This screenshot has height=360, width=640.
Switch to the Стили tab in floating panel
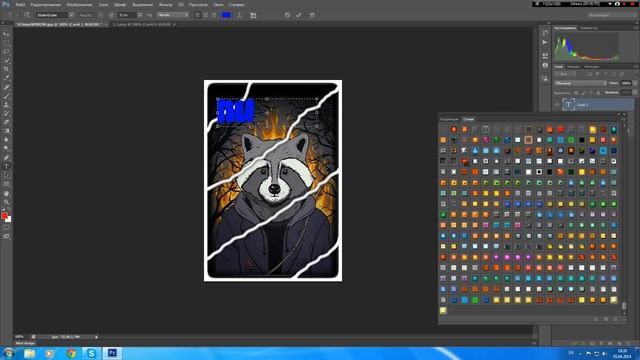[x=469, y=119]
